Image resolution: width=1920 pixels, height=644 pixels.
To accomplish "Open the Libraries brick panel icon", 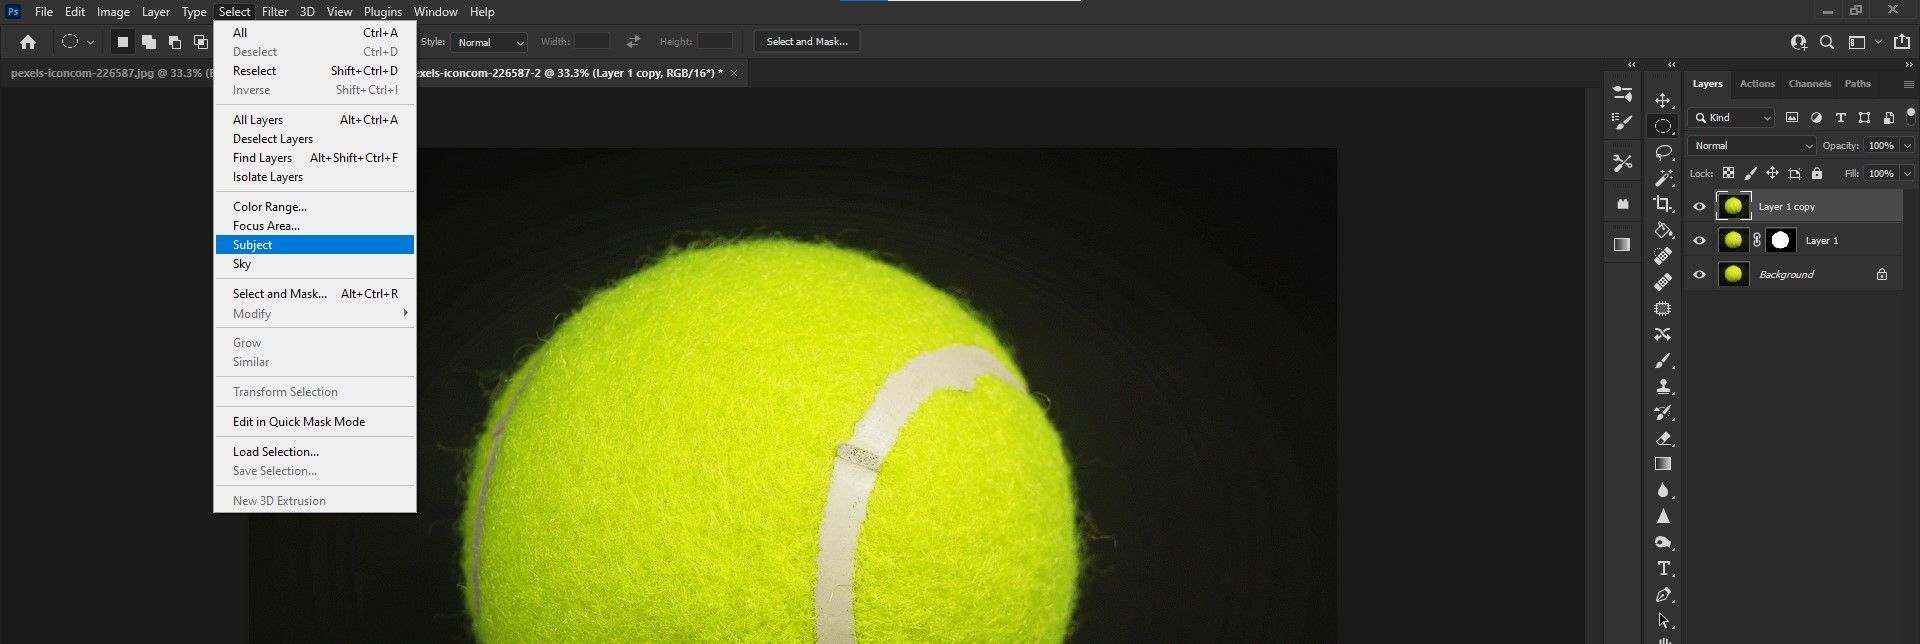I will click(1622, 204).
